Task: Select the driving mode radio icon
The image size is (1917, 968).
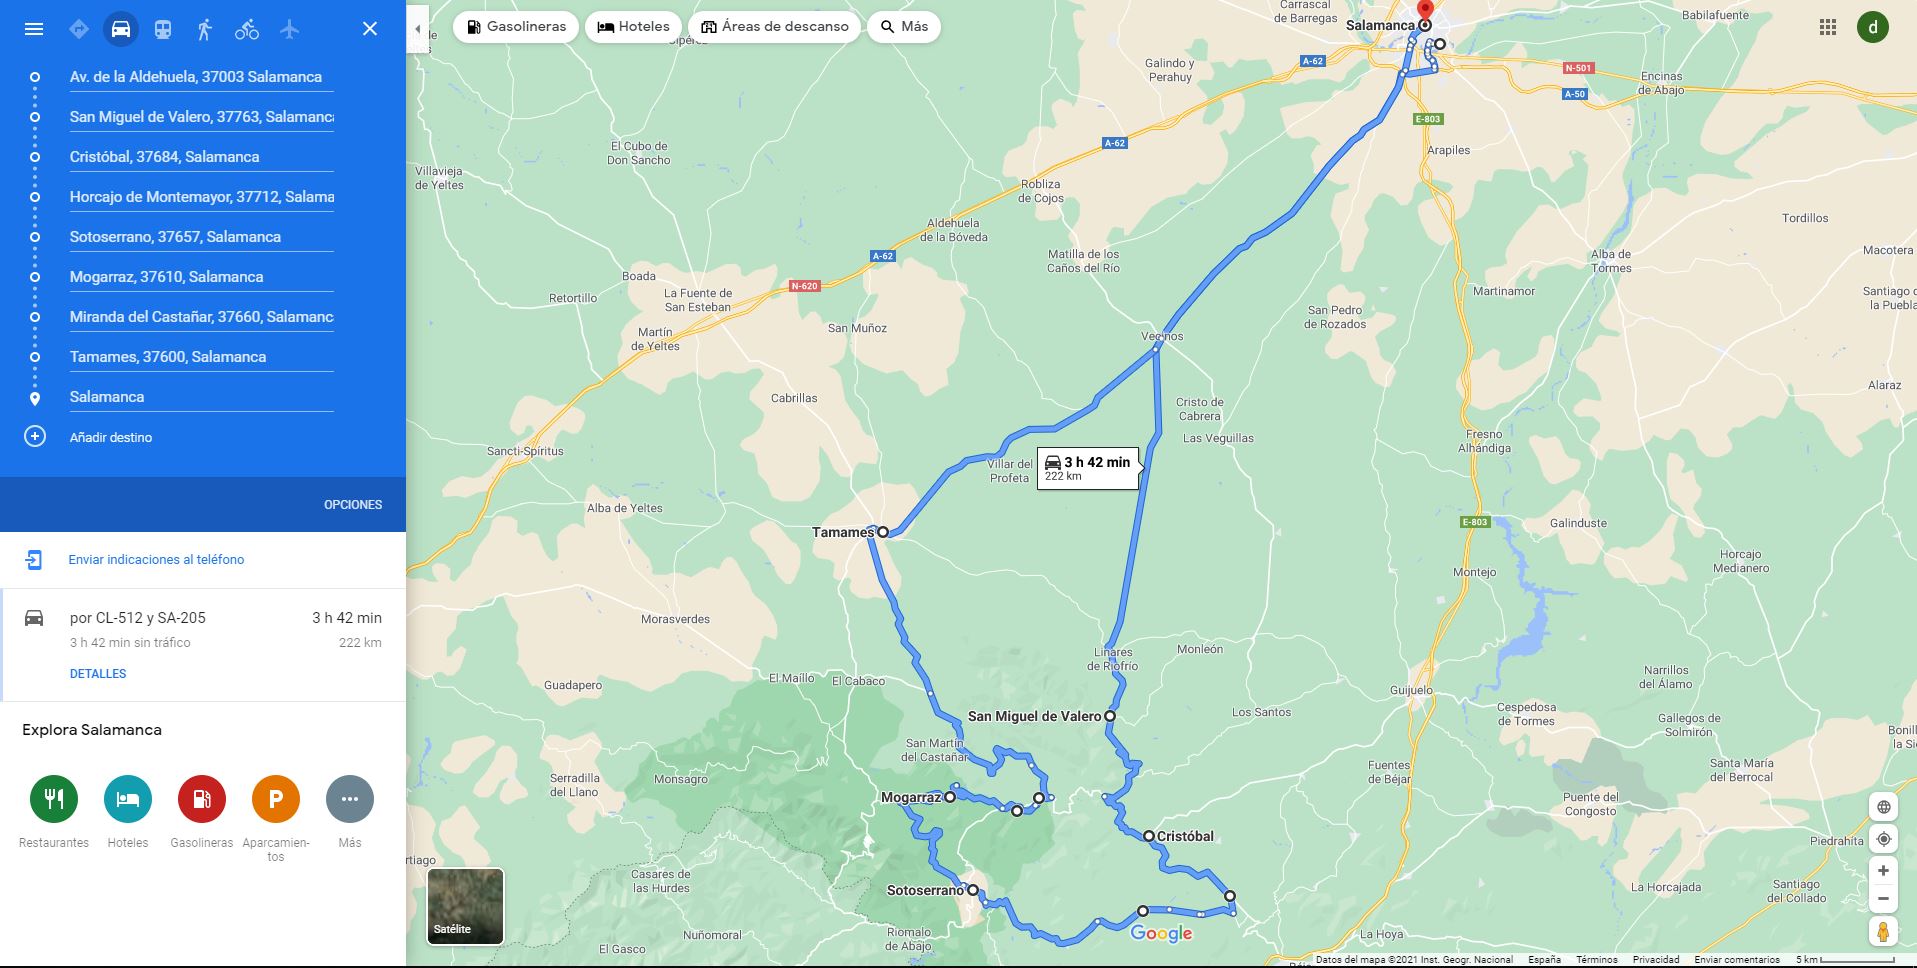Action: [121, 29]
